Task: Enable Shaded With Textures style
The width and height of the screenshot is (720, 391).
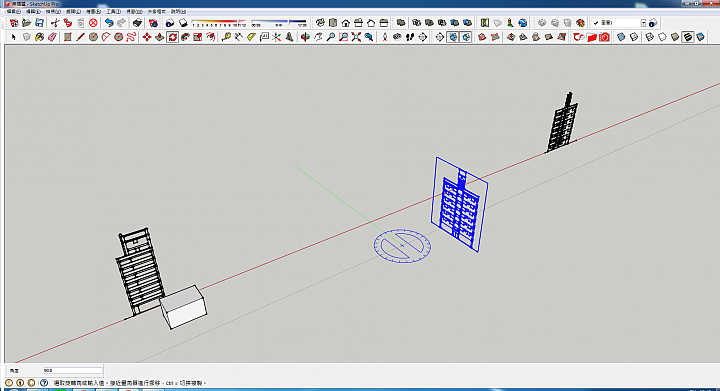Action: (688, 37)
